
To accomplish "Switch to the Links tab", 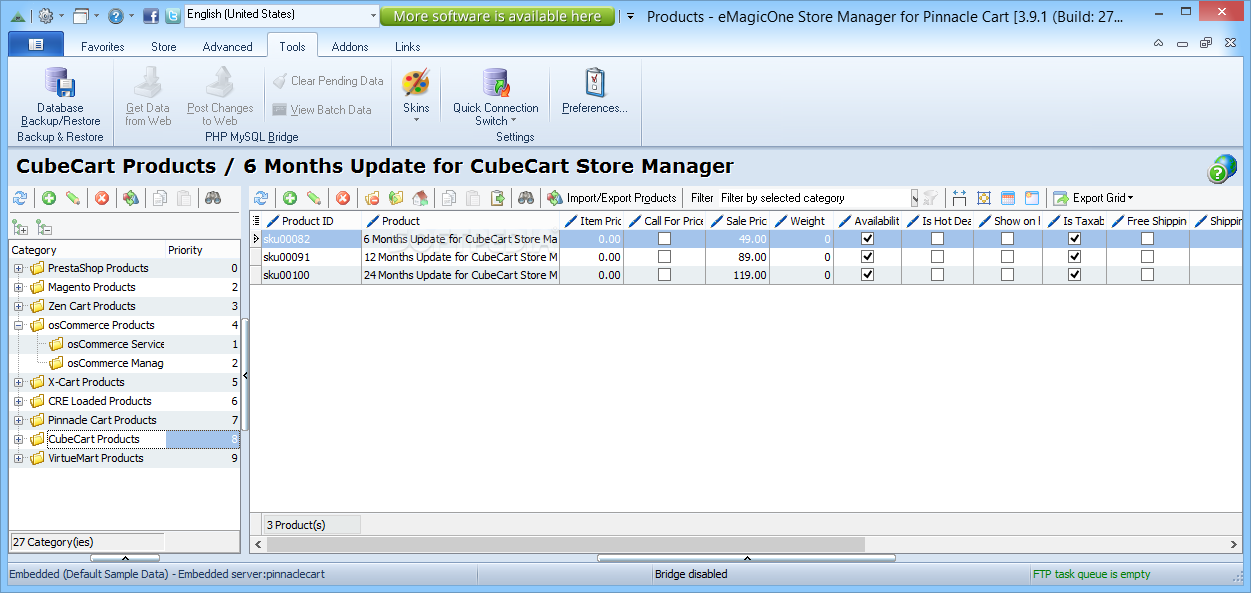I will [408, 46].
